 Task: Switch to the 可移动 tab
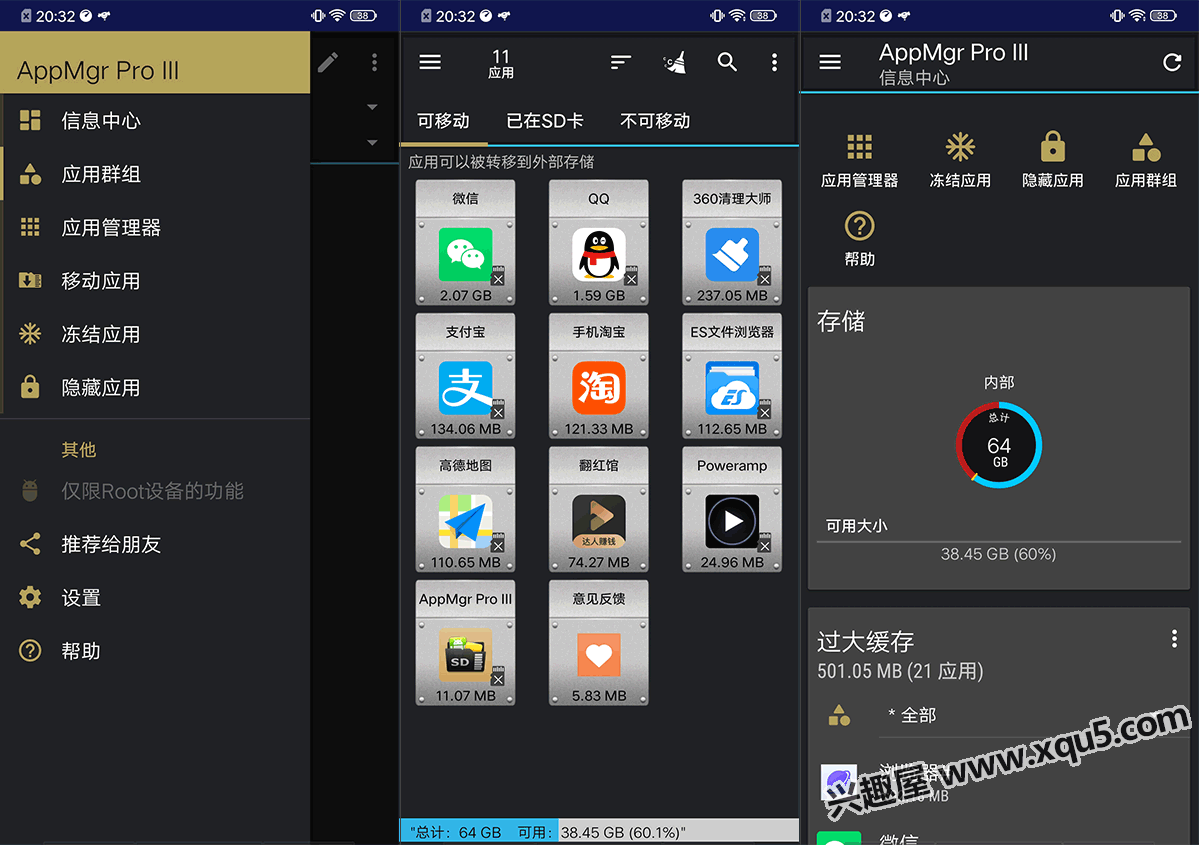(x=443, y=121)
